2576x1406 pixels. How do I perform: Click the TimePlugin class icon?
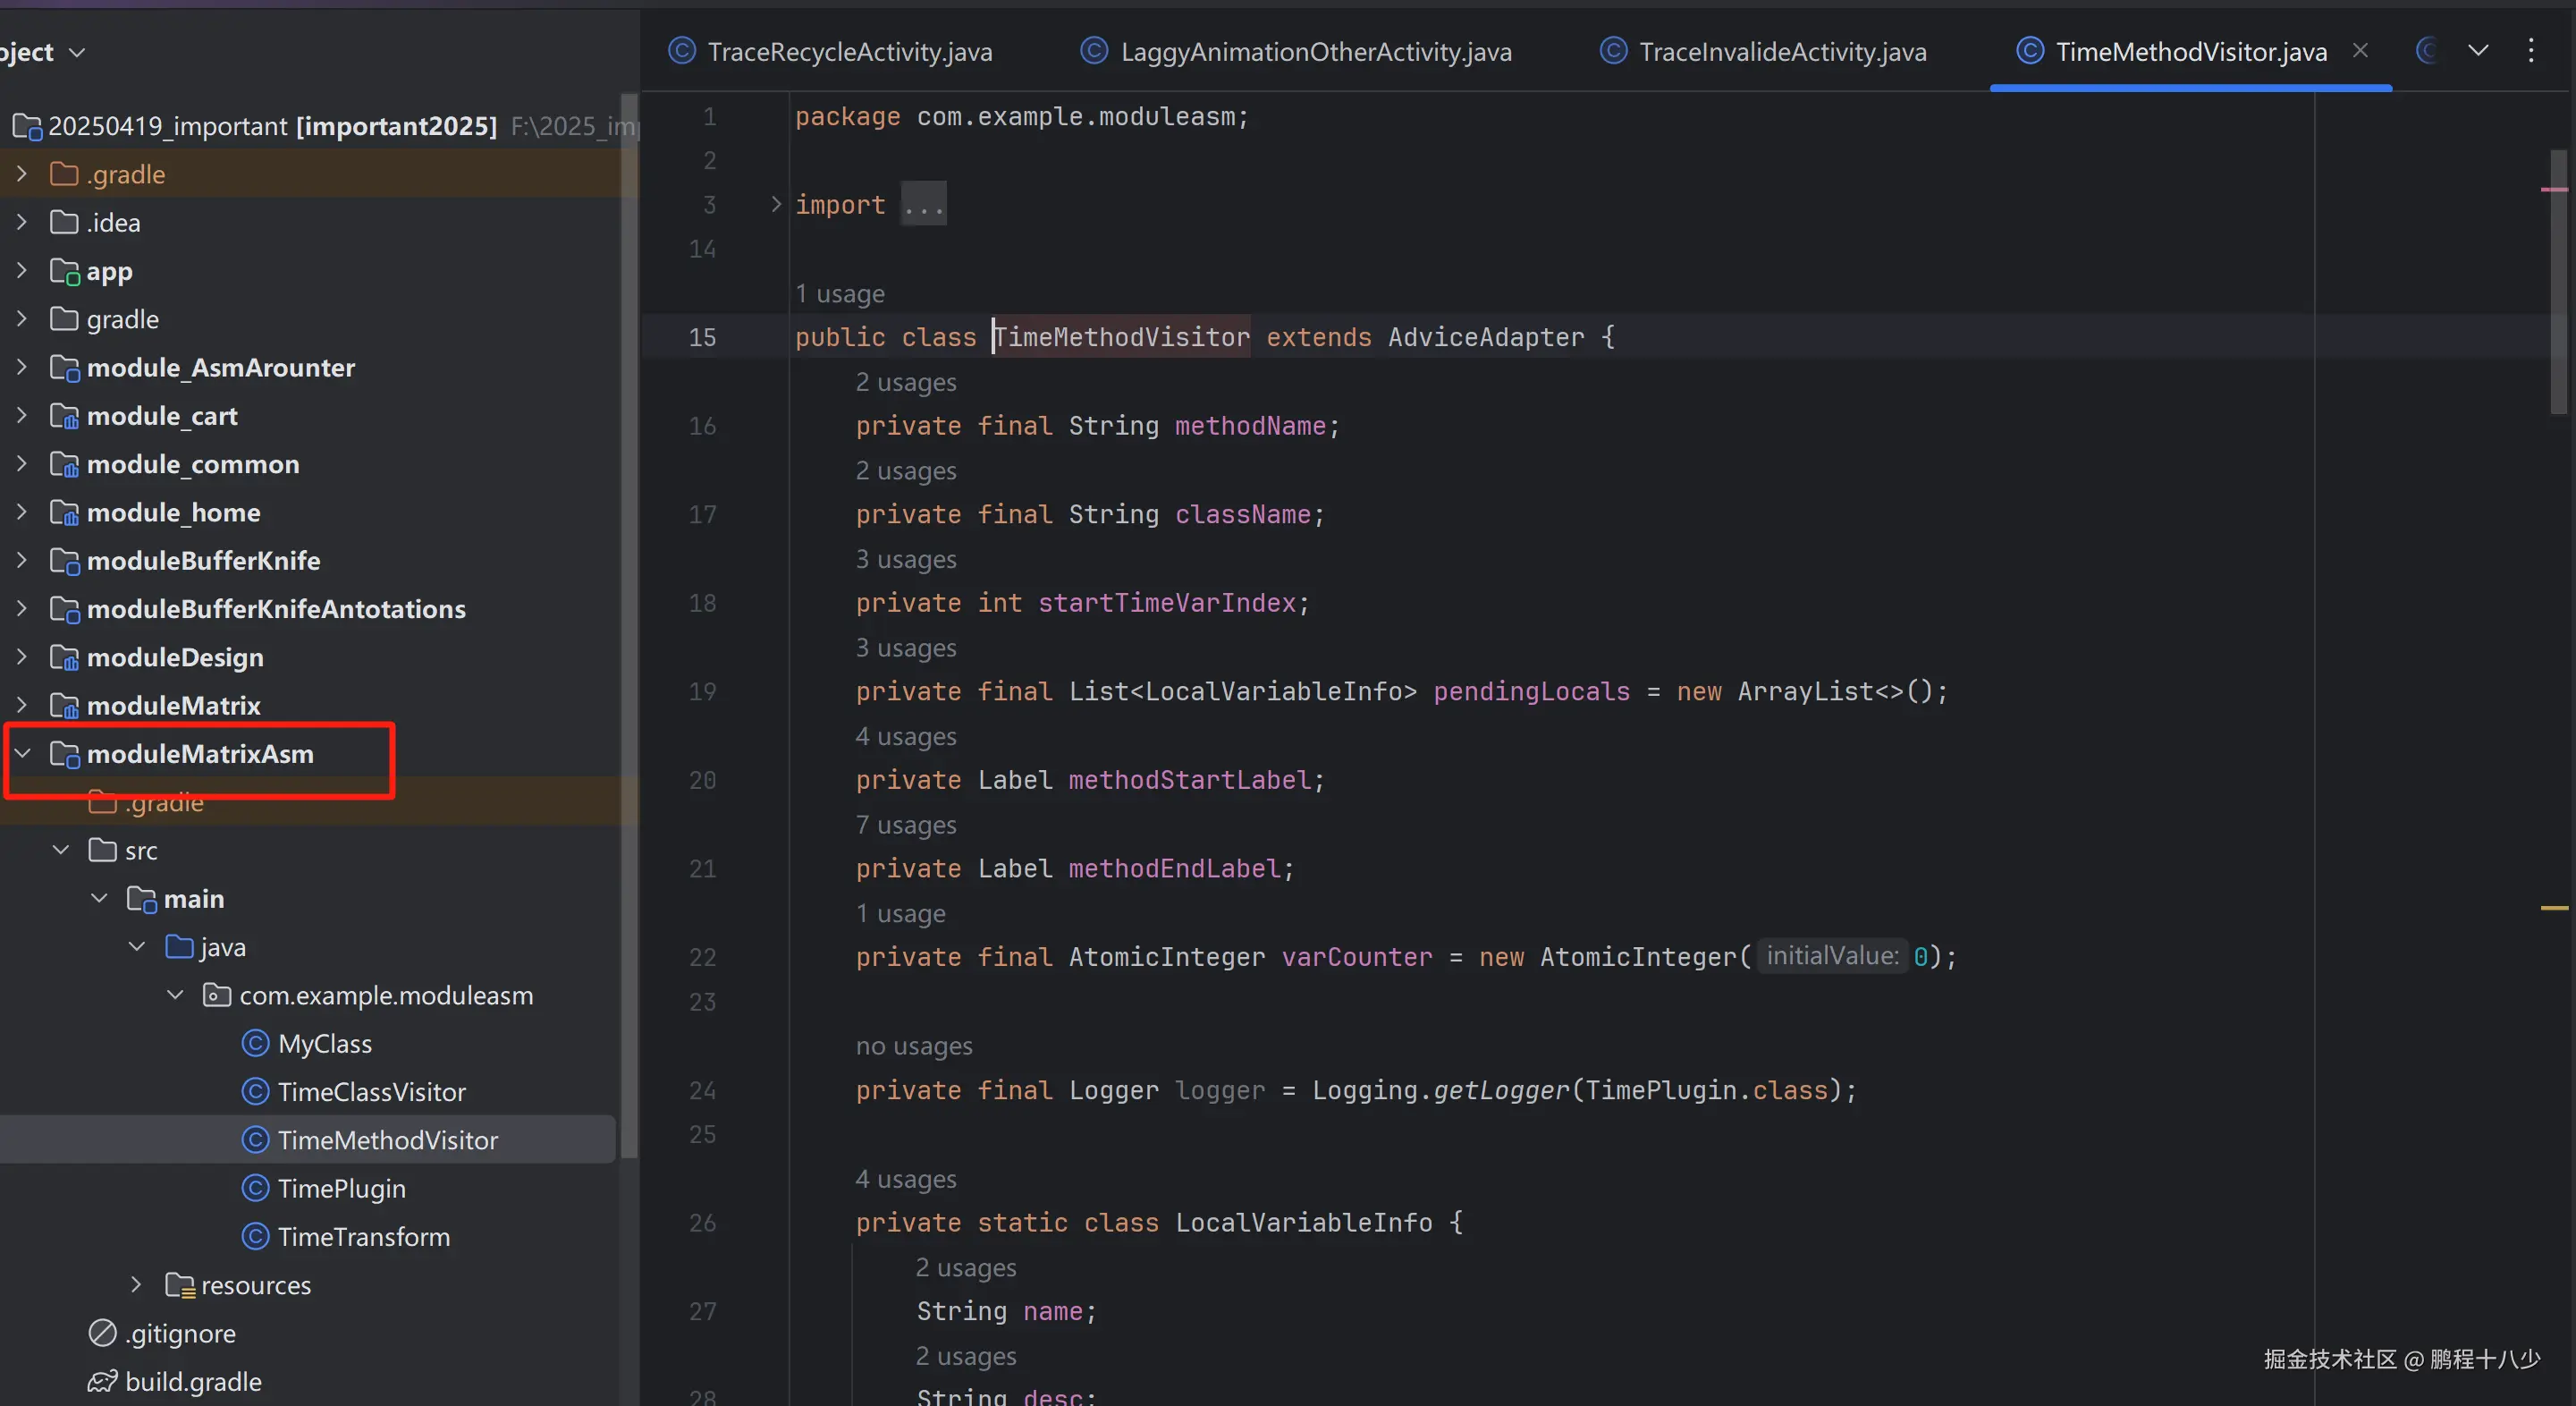coord(255,1188)
